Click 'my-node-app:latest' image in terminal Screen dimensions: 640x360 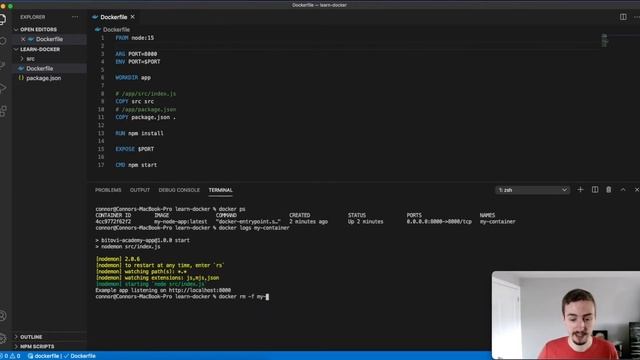coord(181,222)
